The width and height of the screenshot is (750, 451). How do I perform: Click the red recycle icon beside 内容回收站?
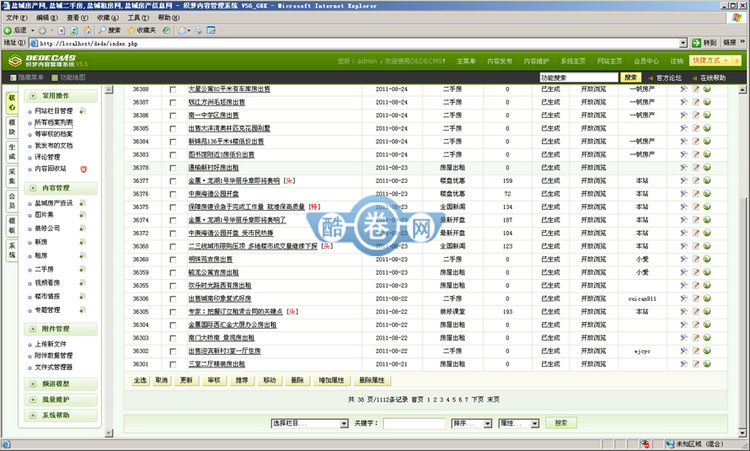[84, 169]
